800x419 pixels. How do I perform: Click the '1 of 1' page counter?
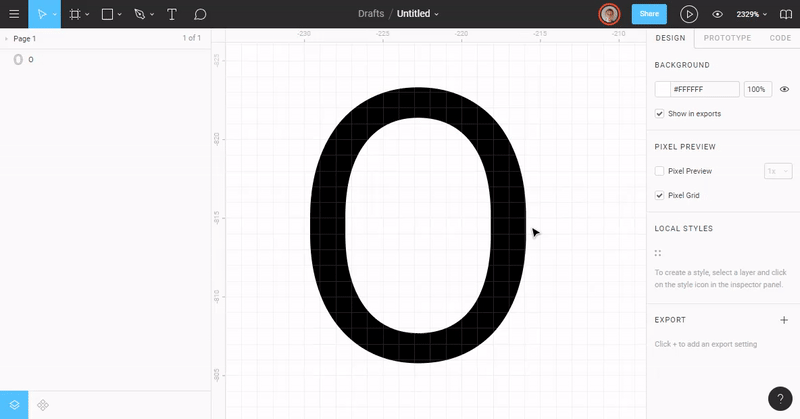point(192,38)
